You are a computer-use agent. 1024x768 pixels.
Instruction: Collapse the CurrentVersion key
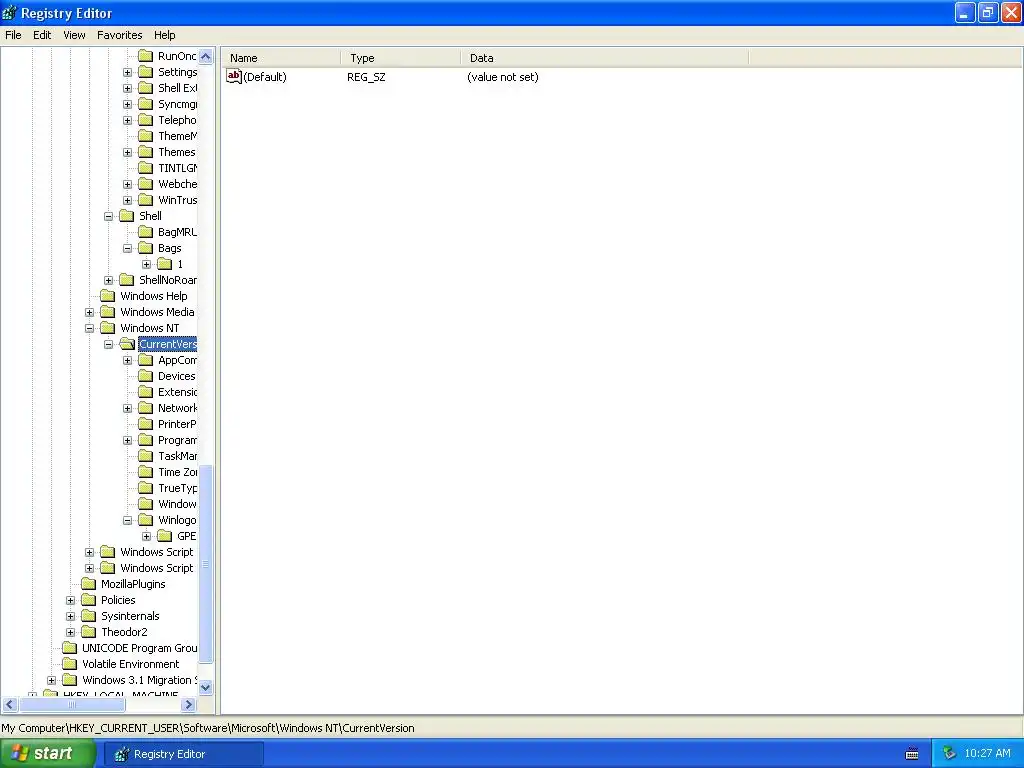pyautogui.click(x=108, y=344)
